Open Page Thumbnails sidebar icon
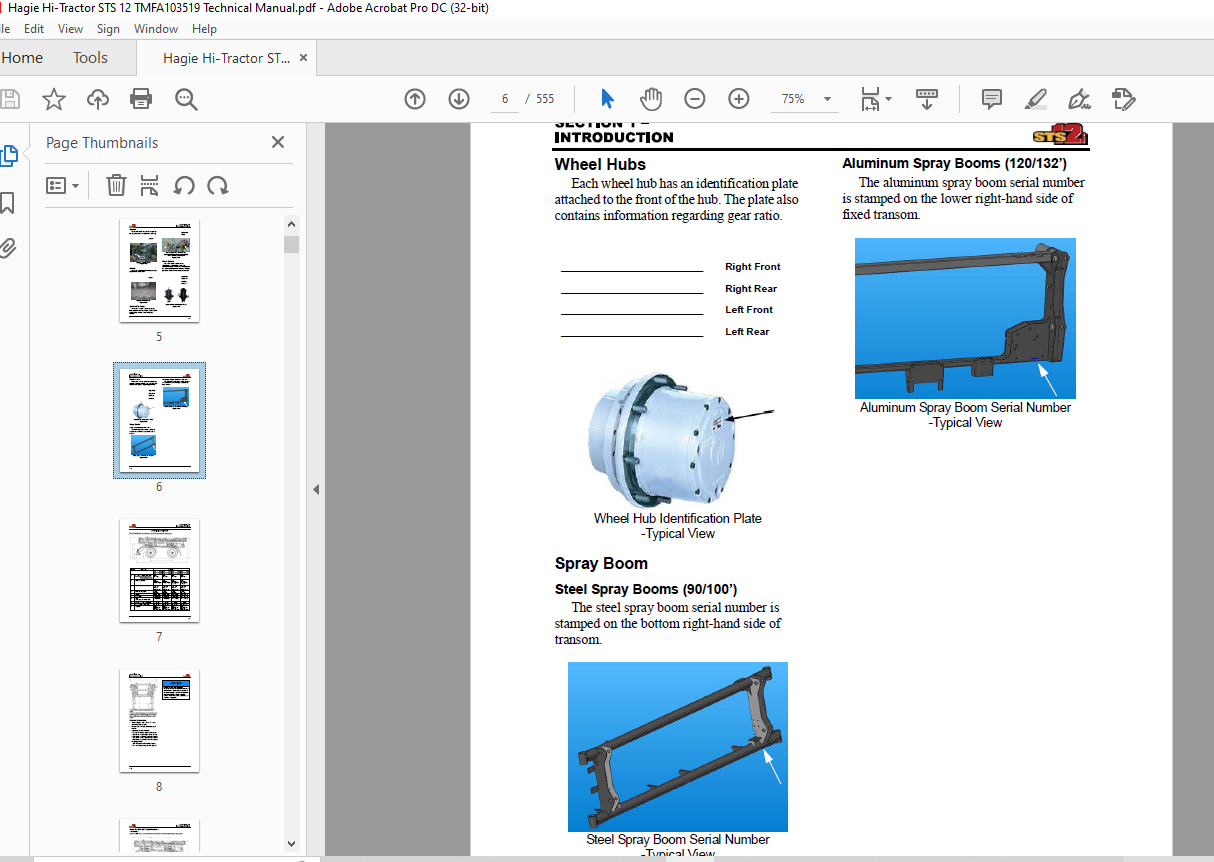 (x=8, y=155)
